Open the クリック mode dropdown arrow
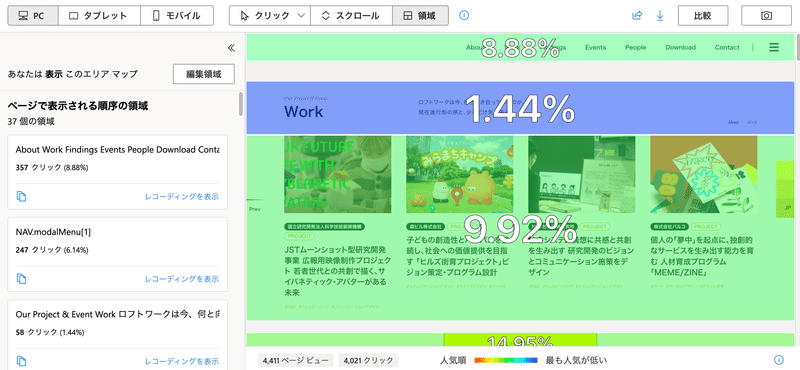Screen dimensions: 800x370 tap(302, 16)
